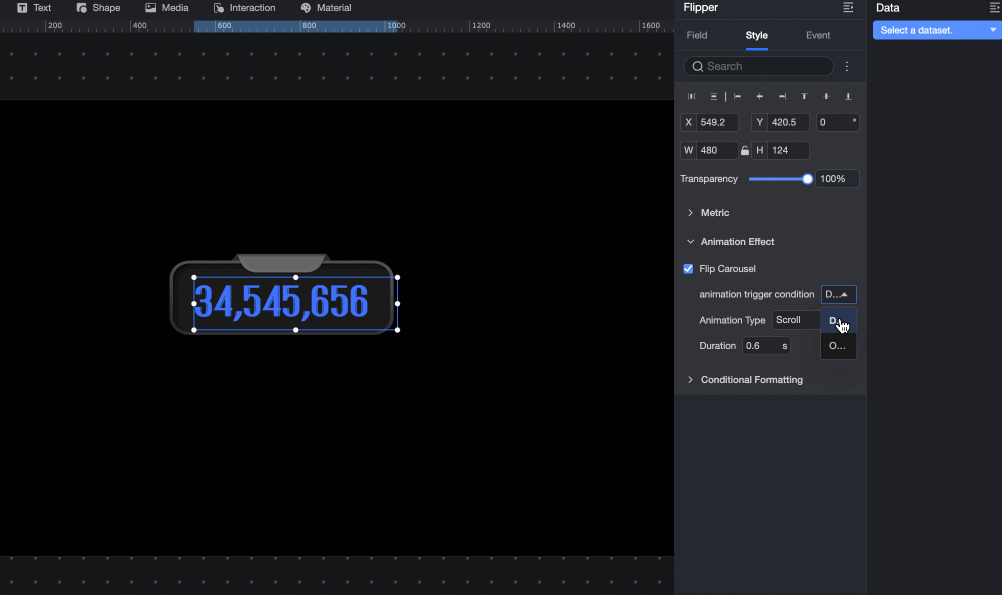Open the Interaction menu in top toolbar
Viewport: 1002px width, 595px height.
pyautogui.click(x=245, y=8)
